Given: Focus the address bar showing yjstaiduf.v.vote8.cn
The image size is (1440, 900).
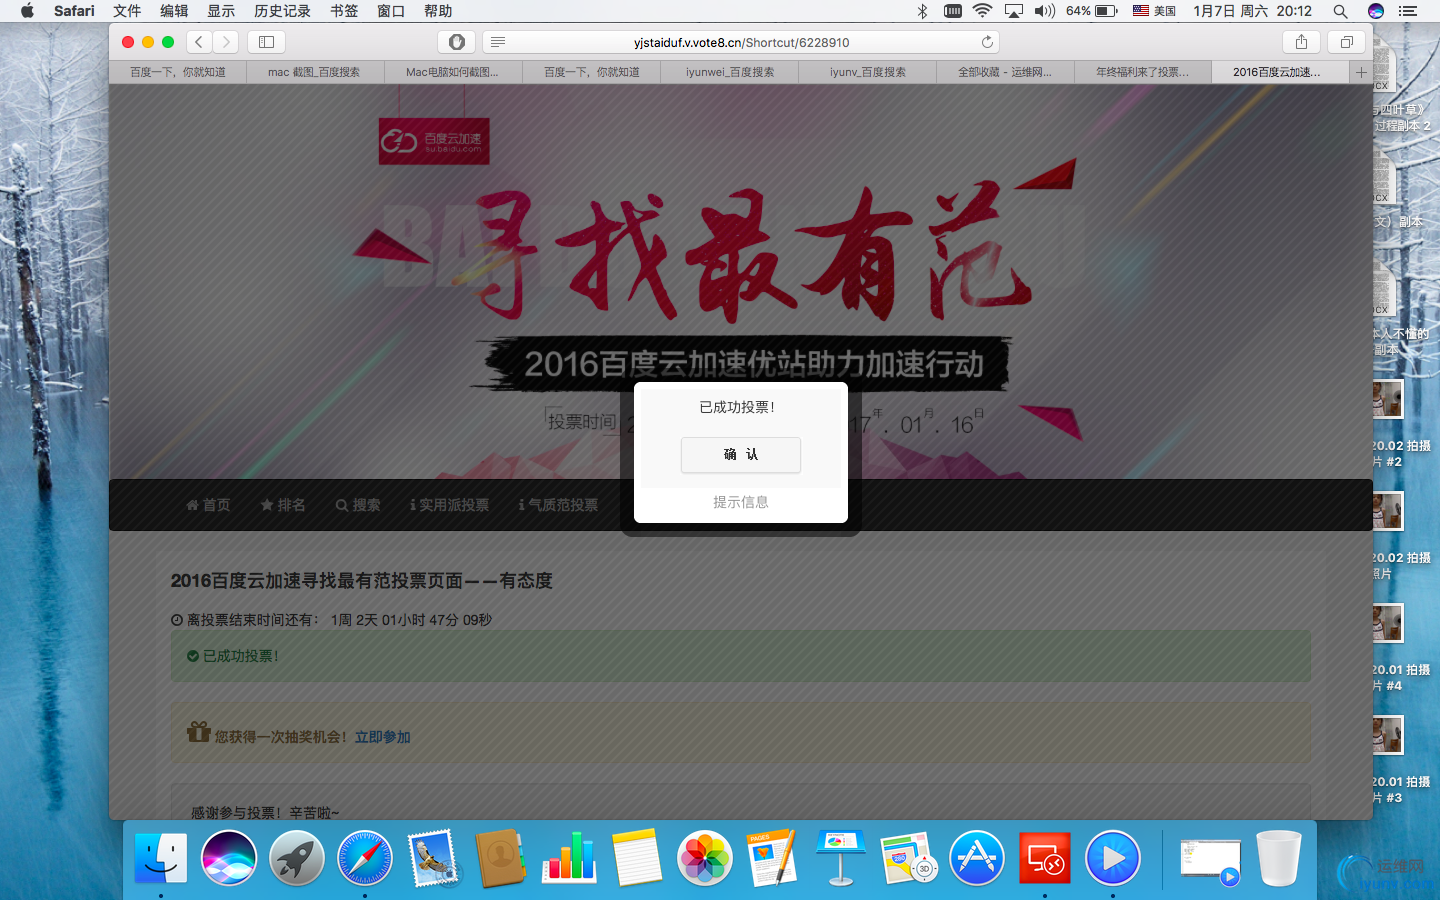Looking at the screenshot, I should pos(741,42).
